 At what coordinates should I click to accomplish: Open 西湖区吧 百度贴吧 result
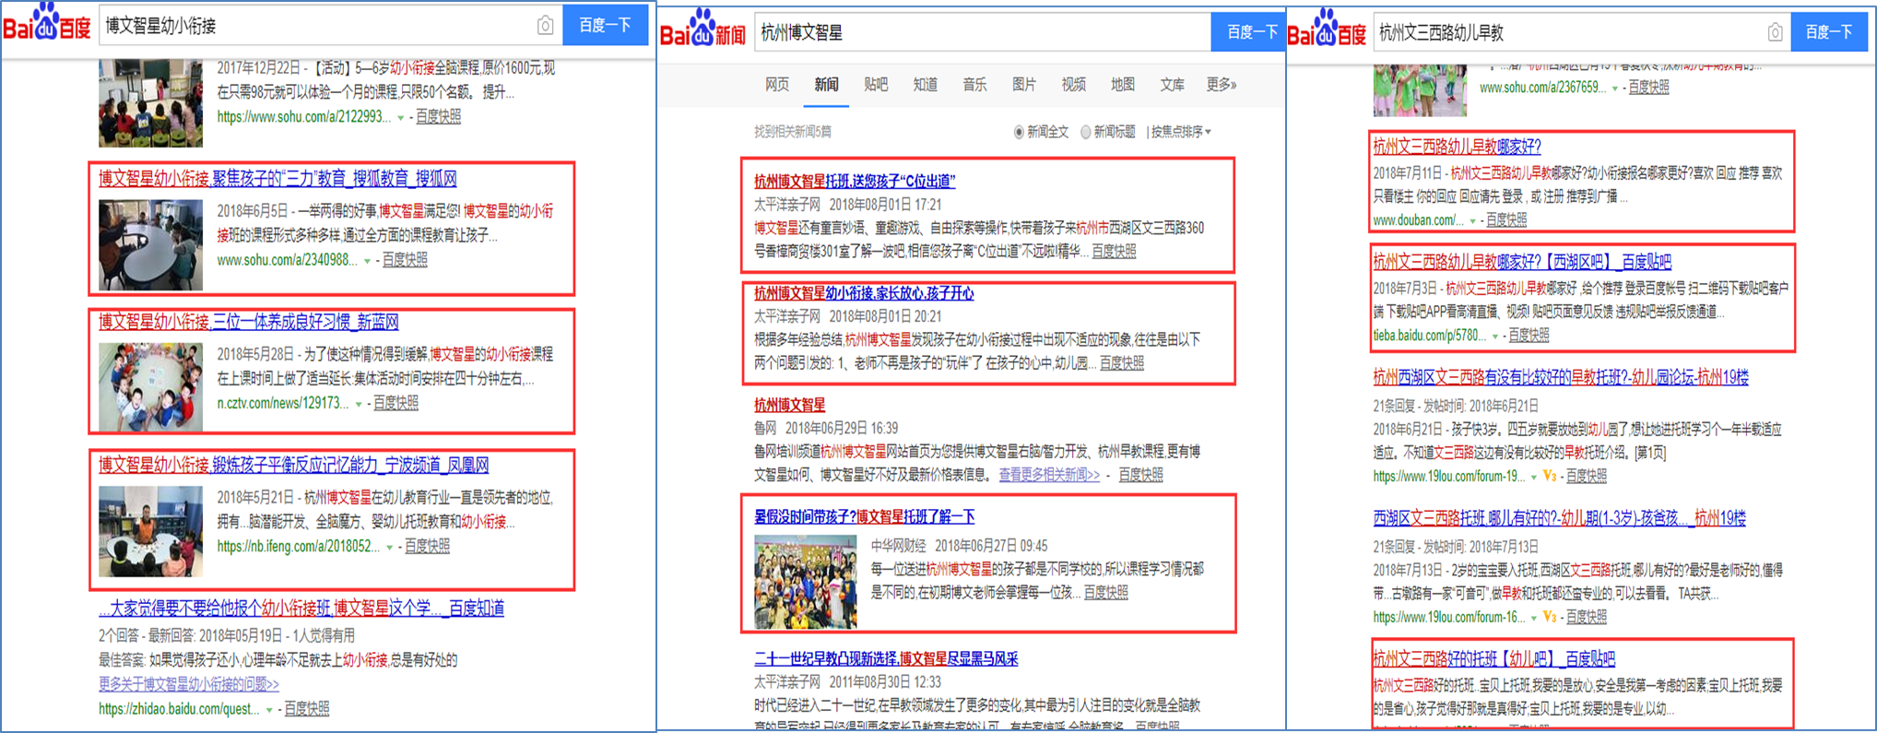pyautogui.click(x=1521, y=262)
